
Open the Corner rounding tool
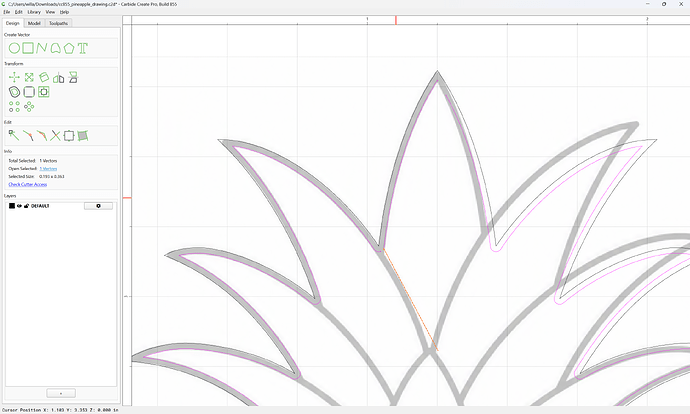pyautogui.click(x=29, y=92)
